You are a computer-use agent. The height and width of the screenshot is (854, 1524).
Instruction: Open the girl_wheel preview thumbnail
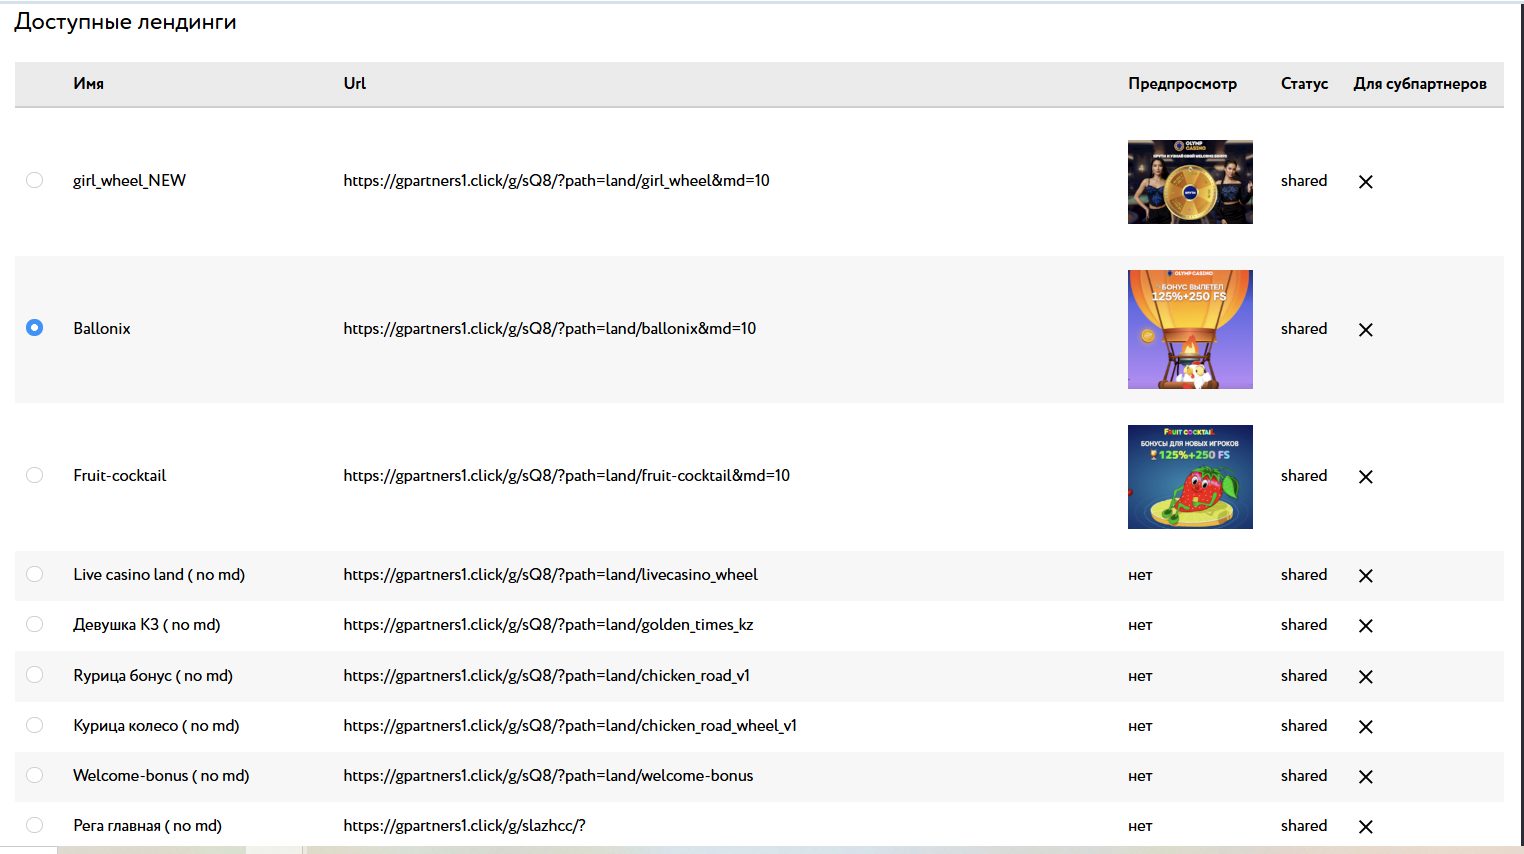[1189, 182]
